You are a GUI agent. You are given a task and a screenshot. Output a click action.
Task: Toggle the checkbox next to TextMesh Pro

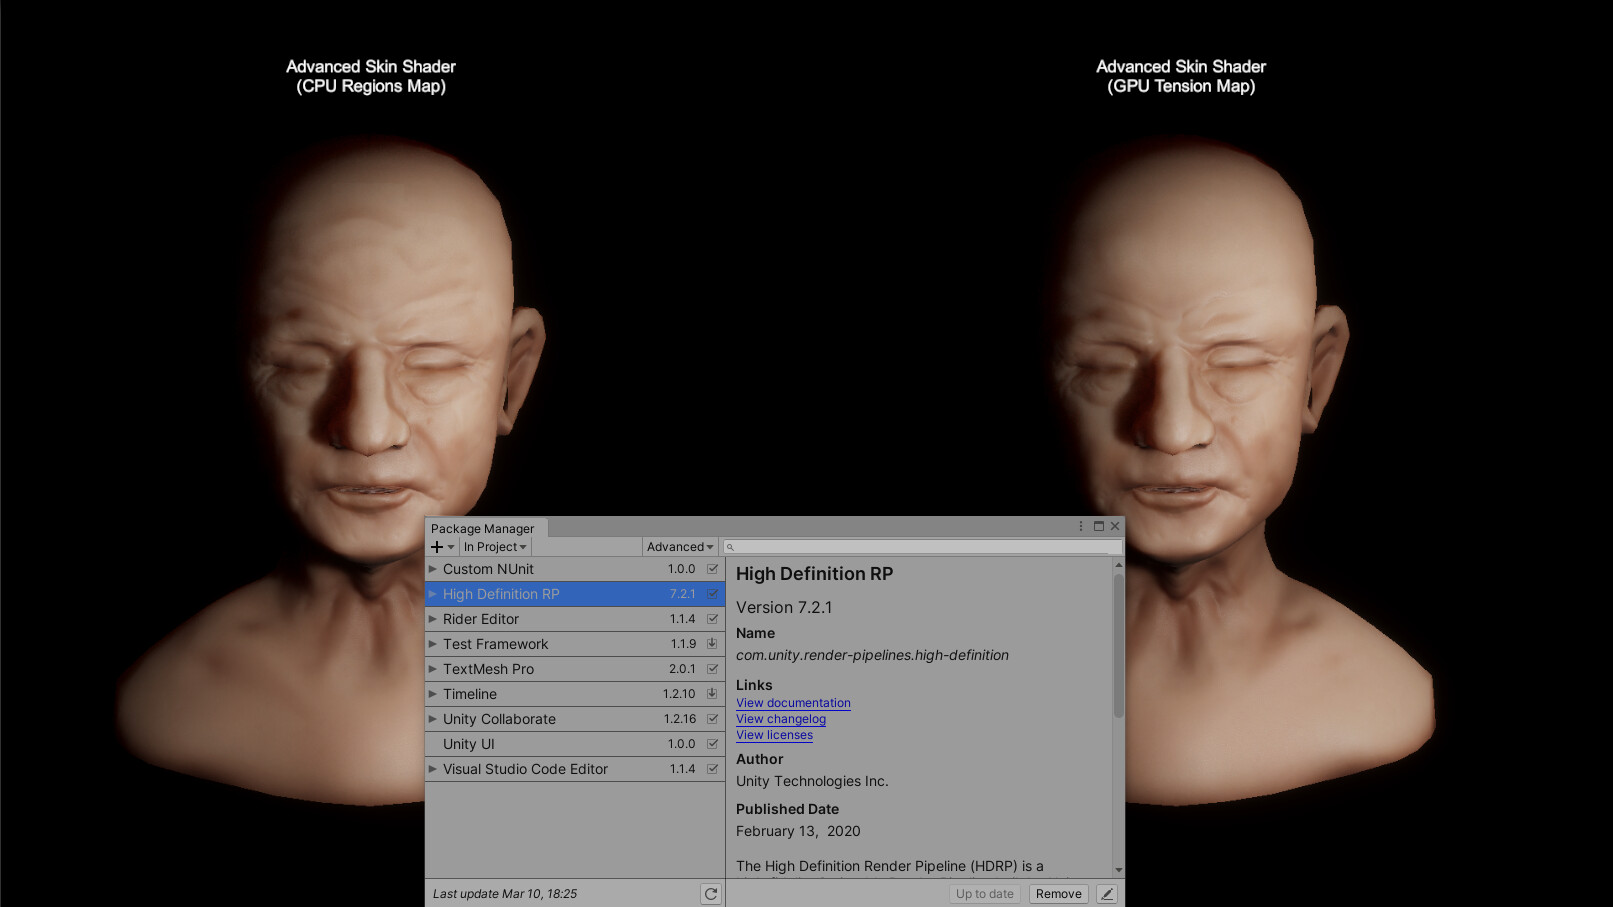[711, 668]
